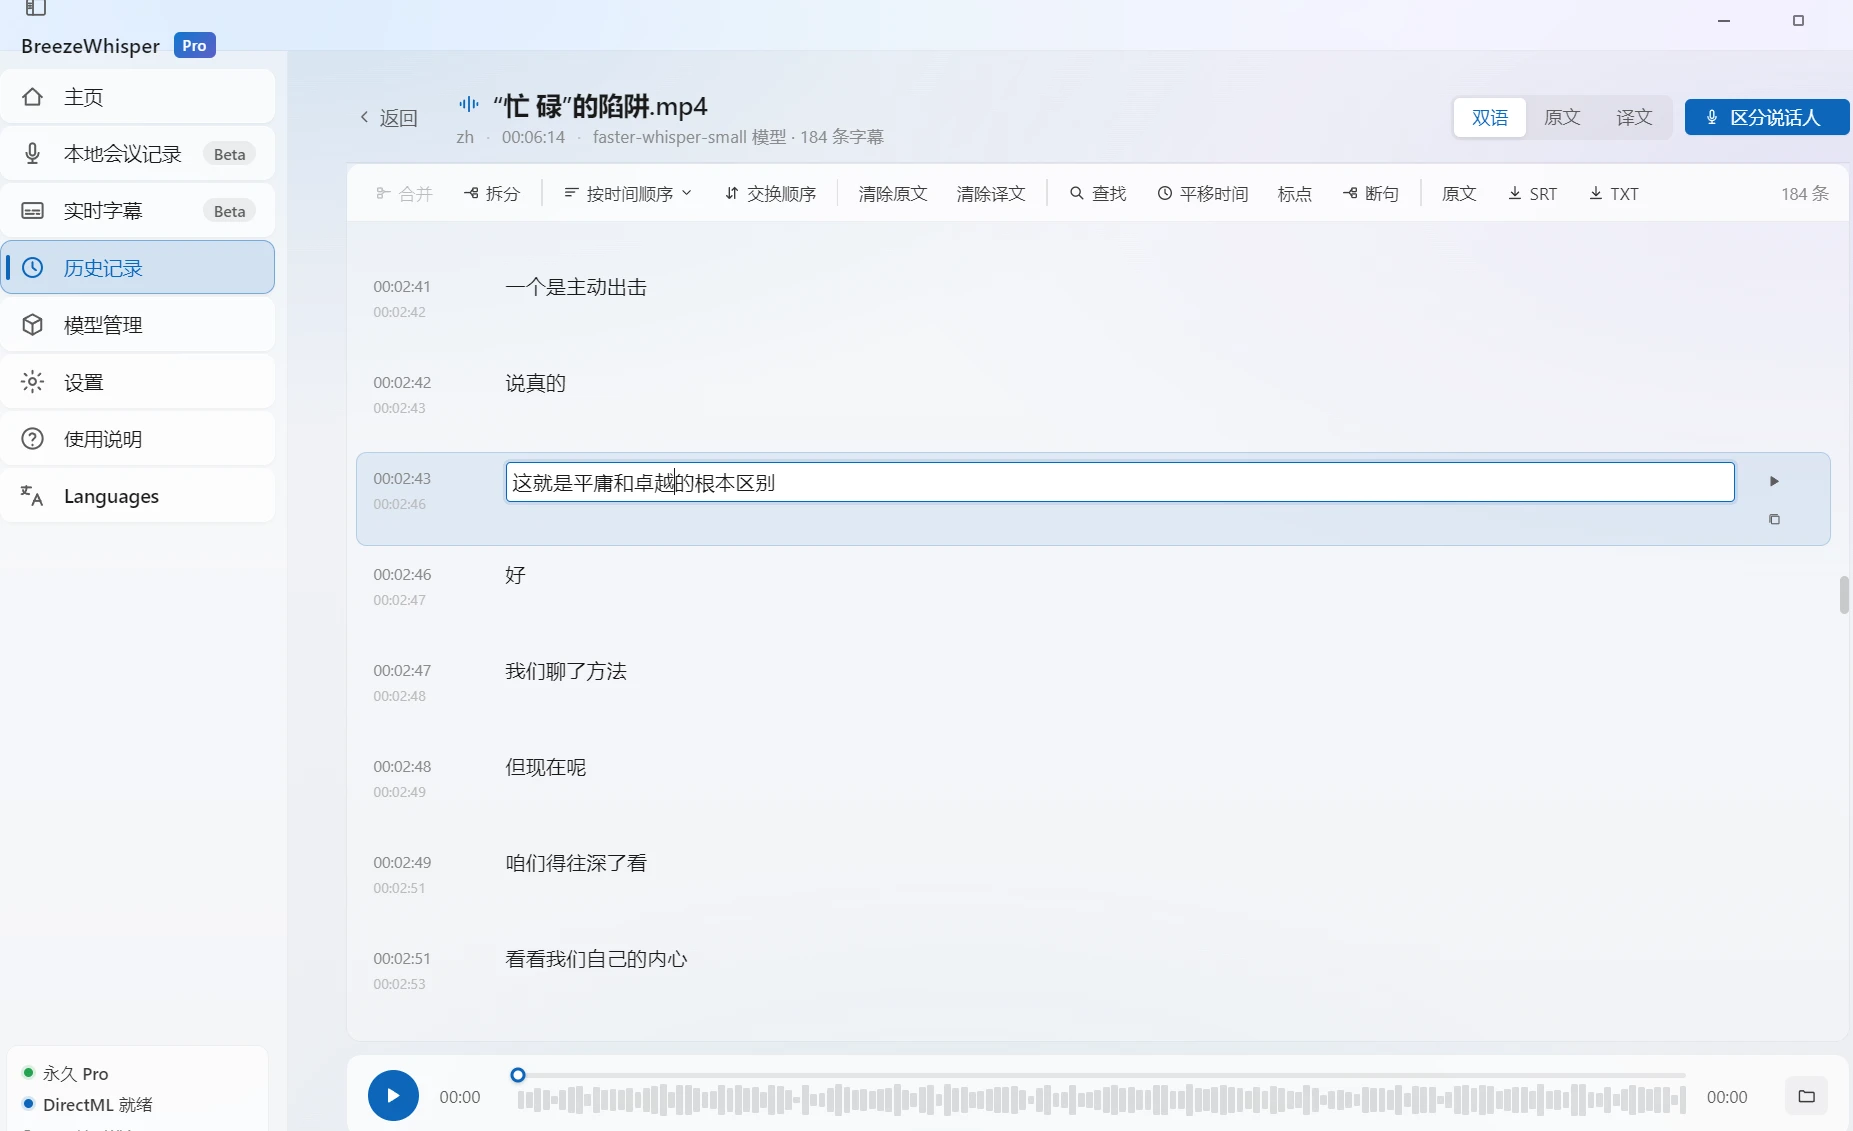Click the clock icon beside 历史记录
The width and height of the screenshot is (1853, 1131).
click(x=33, y=268)
